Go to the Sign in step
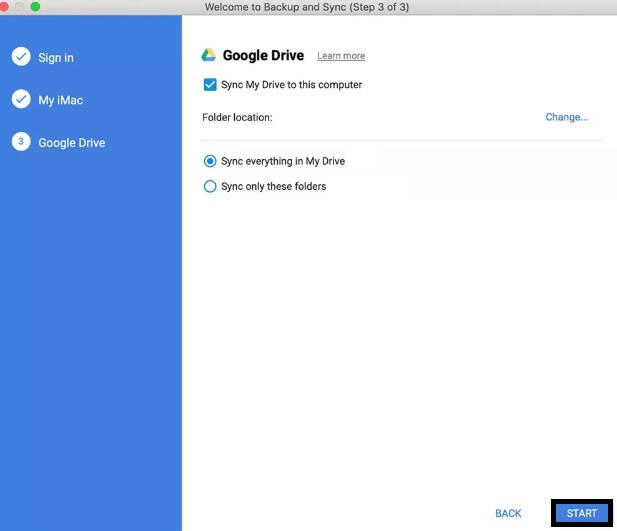Viewport: 617px width, 531px height. 56,58
